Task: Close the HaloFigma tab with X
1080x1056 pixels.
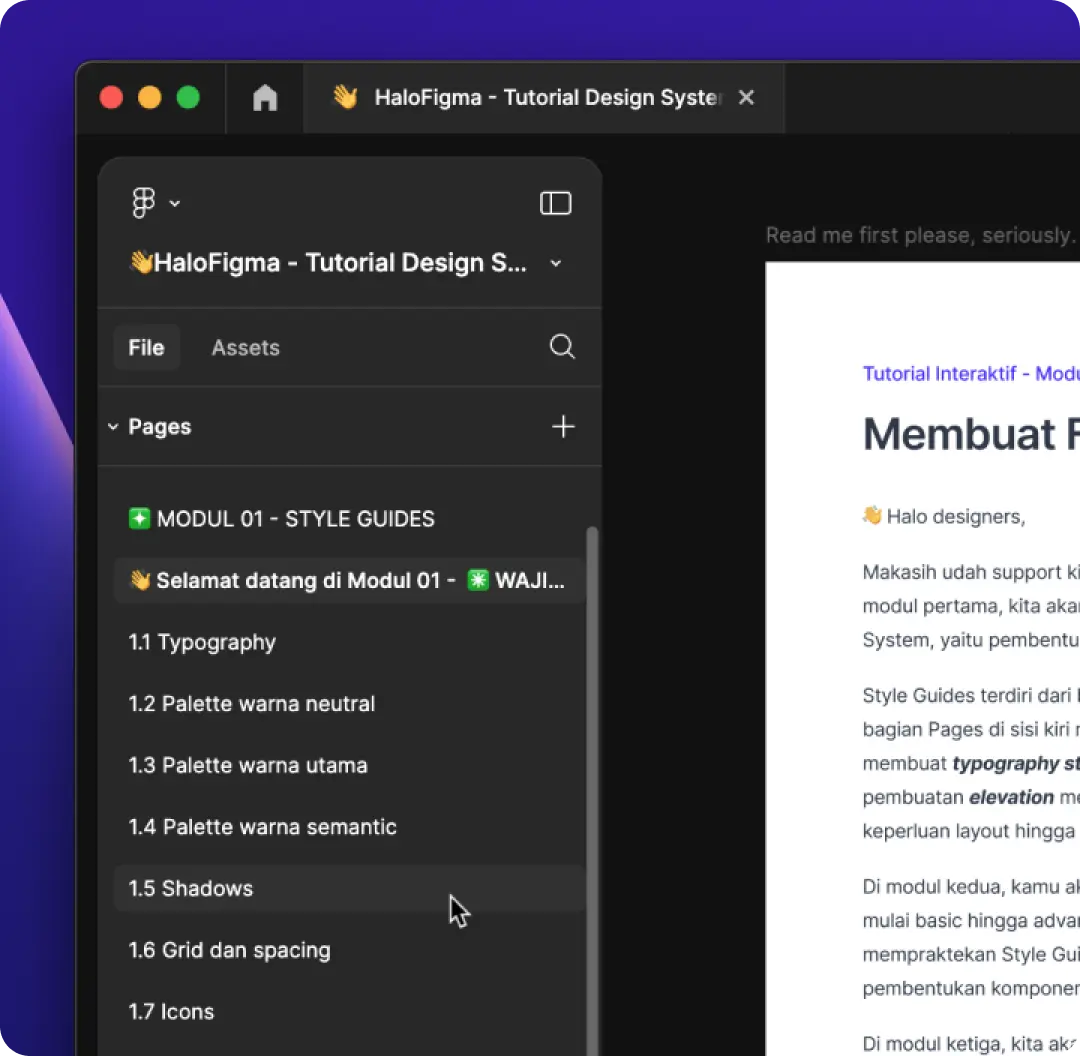Action: tap(746, 98)
